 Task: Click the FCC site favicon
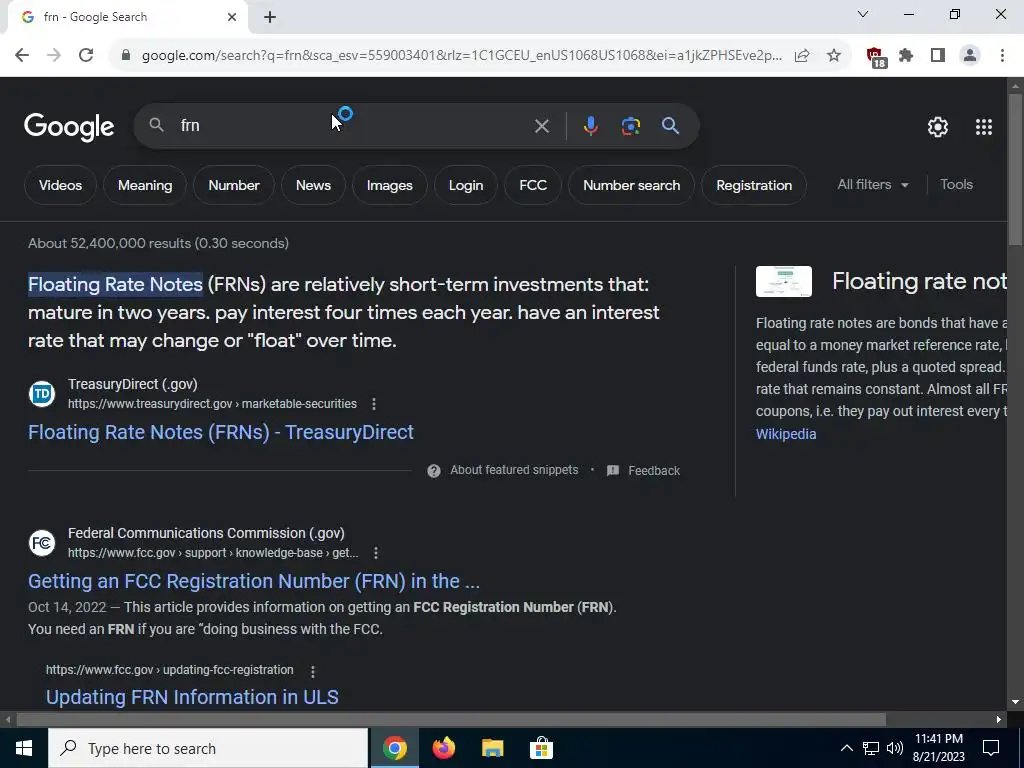(x=42, y=543)
